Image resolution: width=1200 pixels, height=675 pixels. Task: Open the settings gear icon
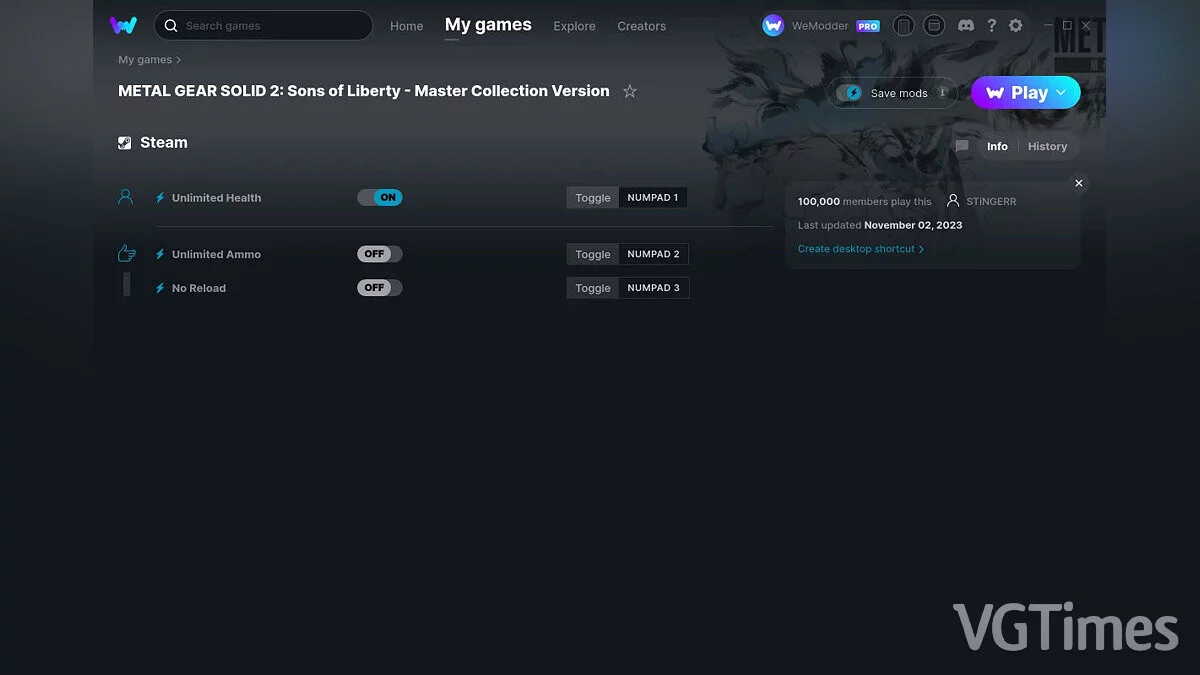[1016, 26]
